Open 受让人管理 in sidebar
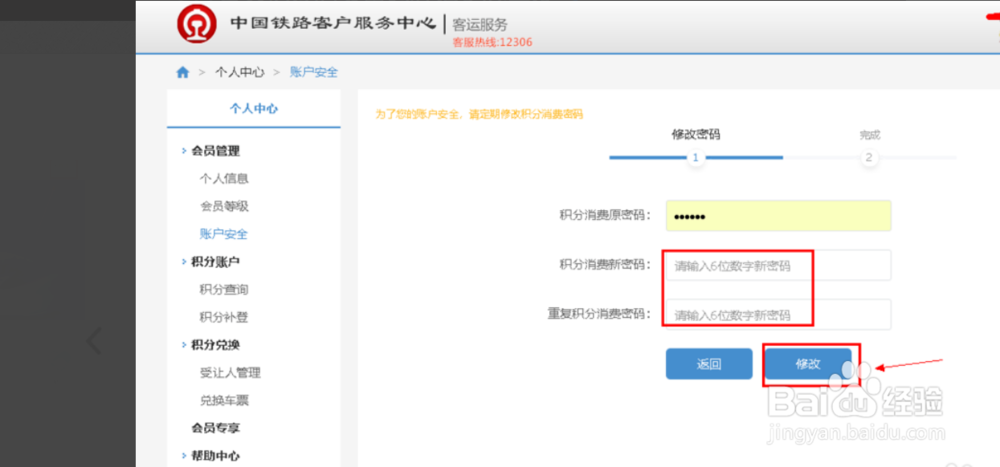This screenshot has width=1000, height=467. coord(230,373)
